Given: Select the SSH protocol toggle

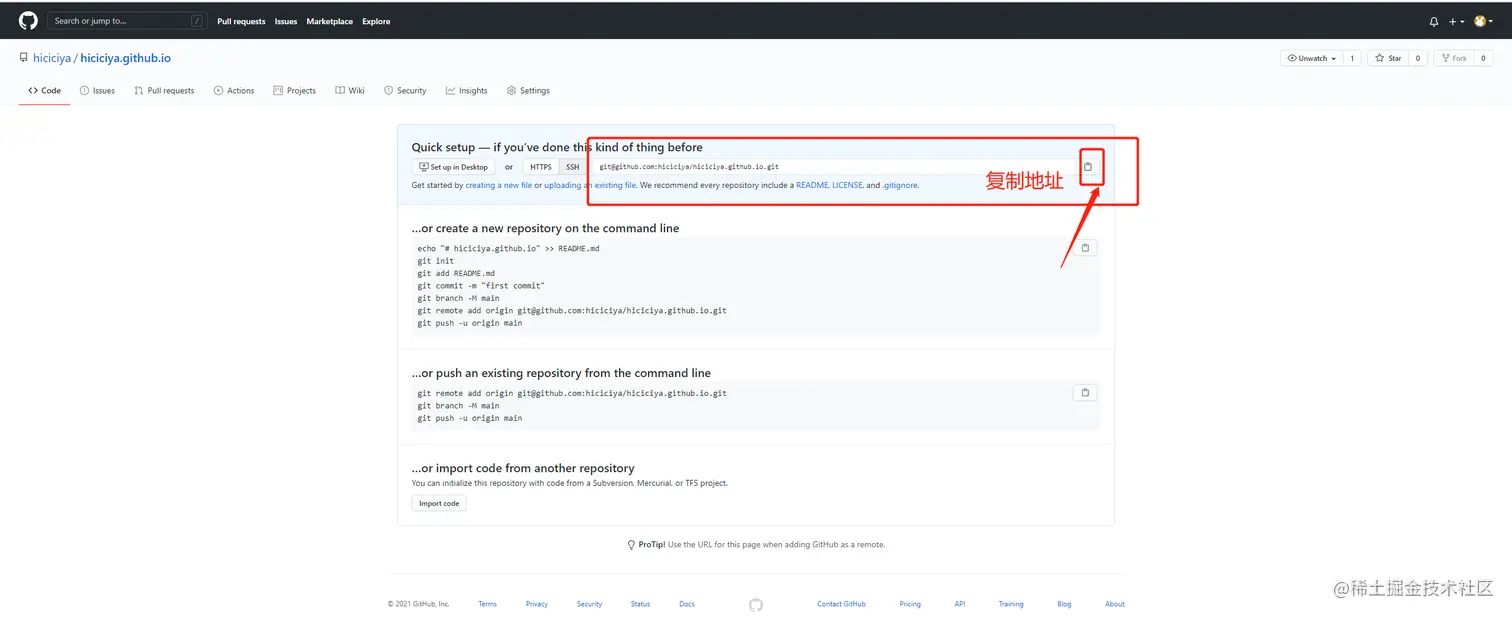Looking at the screenshot, I should click(573, 167).
